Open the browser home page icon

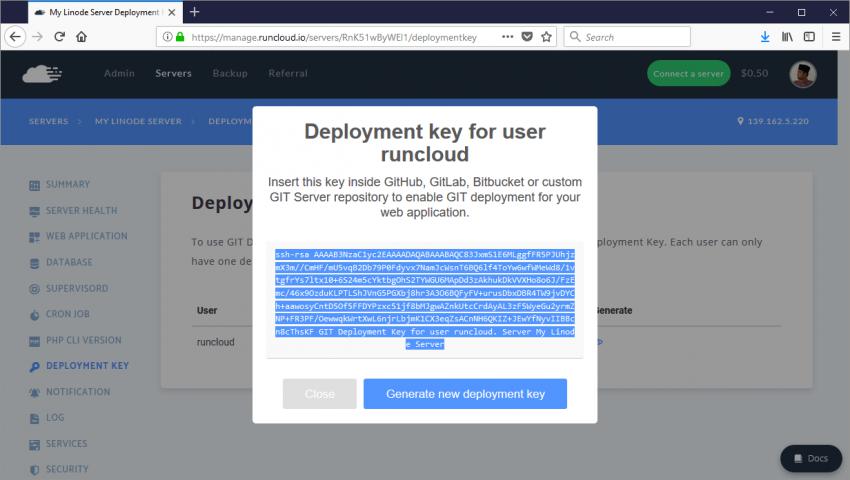coord(81,37)
